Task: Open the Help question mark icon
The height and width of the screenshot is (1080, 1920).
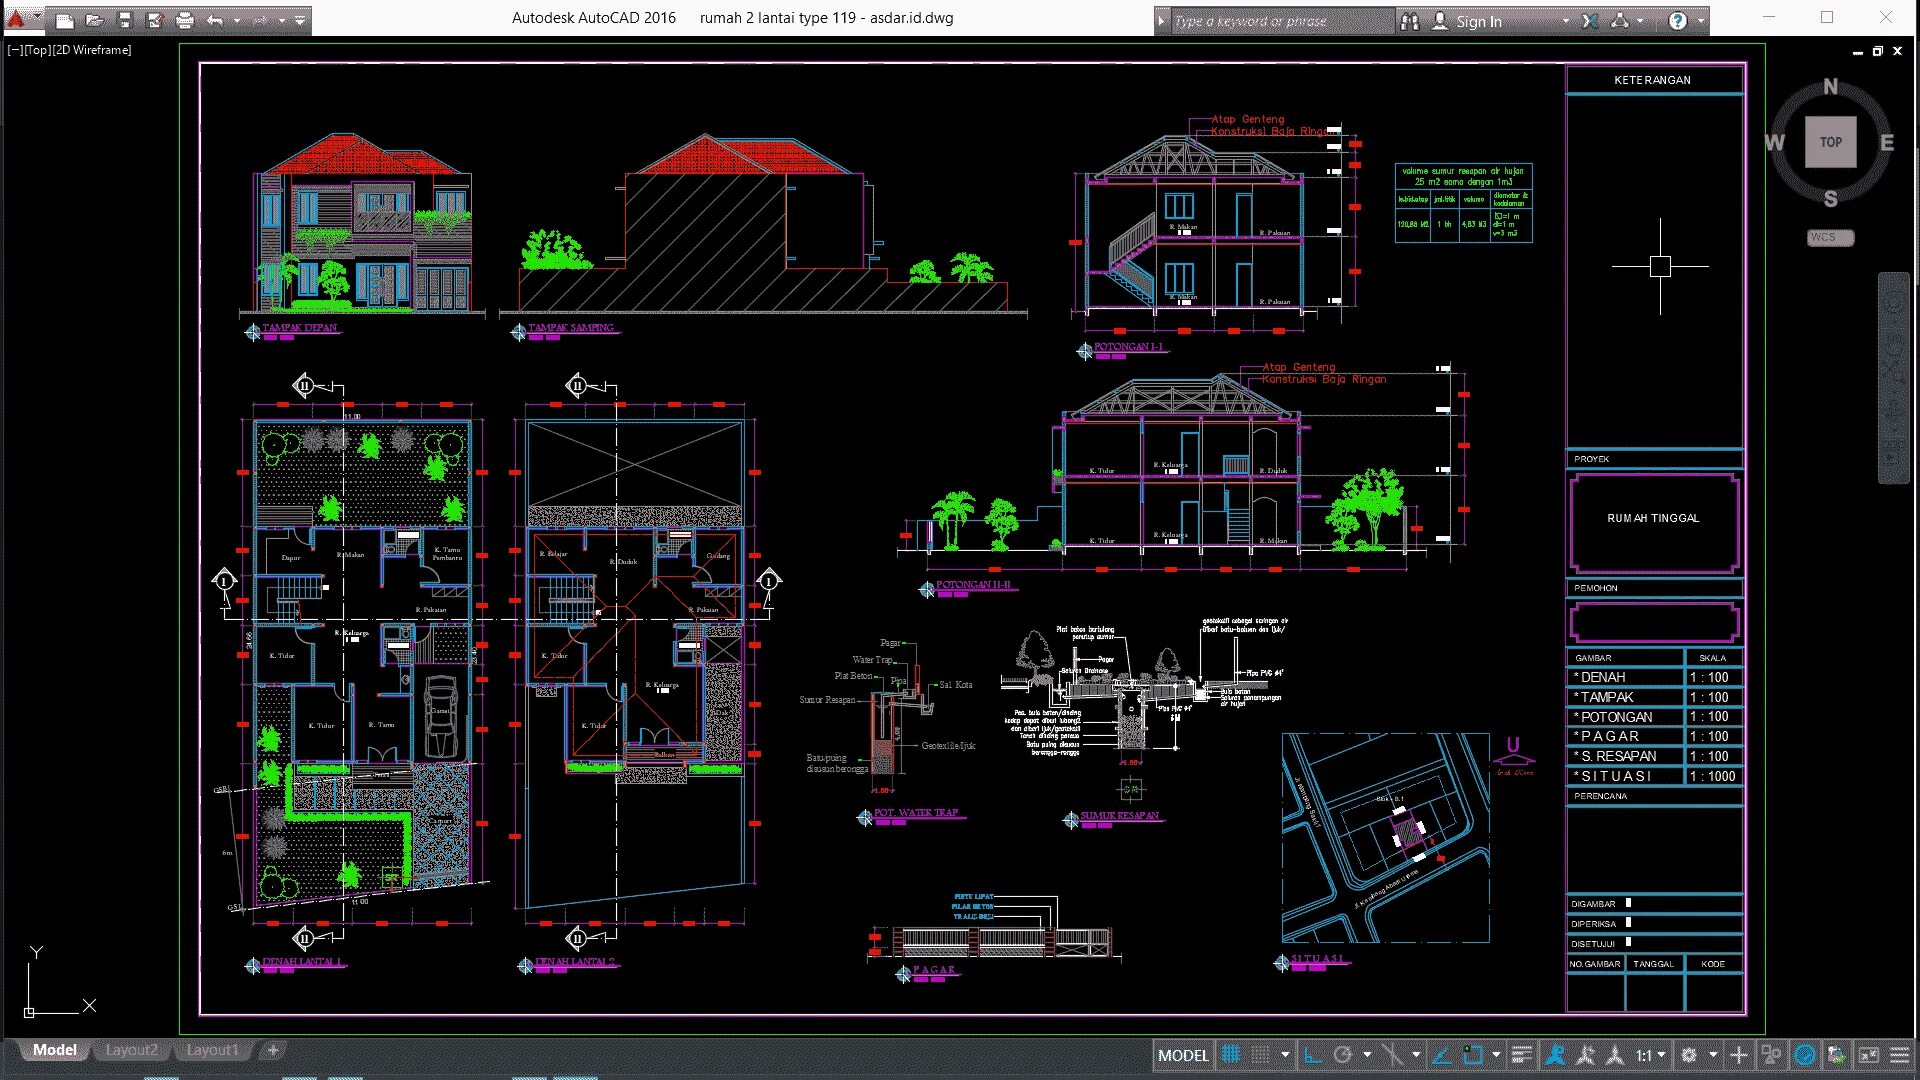Action: [1678, 21]
